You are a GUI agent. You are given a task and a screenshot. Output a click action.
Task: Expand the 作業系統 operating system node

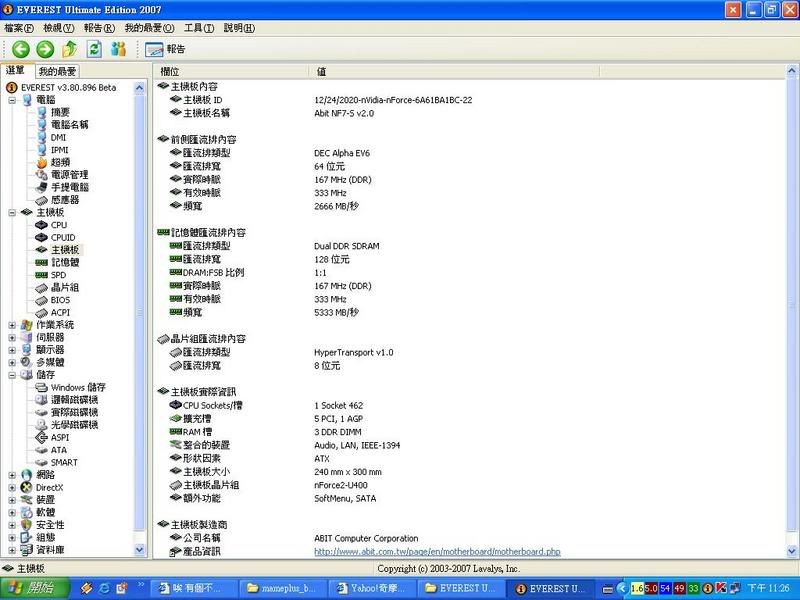(x=12, y=325)
